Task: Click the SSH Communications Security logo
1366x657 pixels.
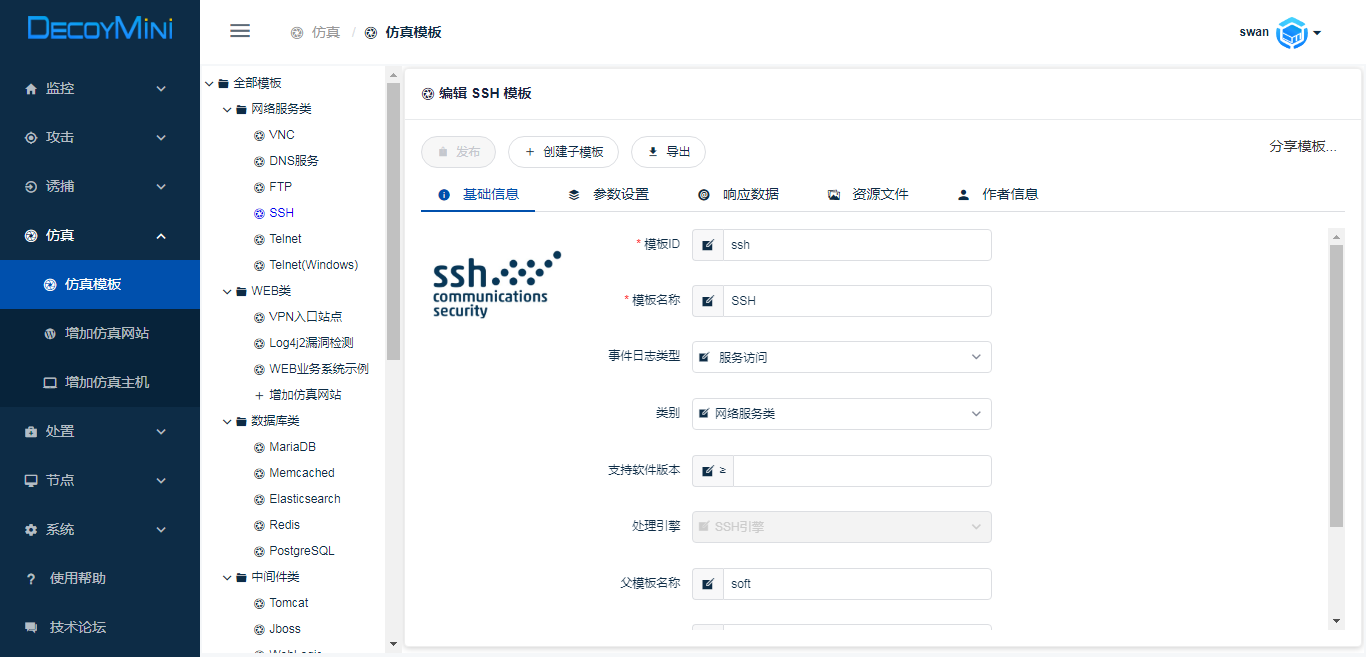Action: point(496,285)
